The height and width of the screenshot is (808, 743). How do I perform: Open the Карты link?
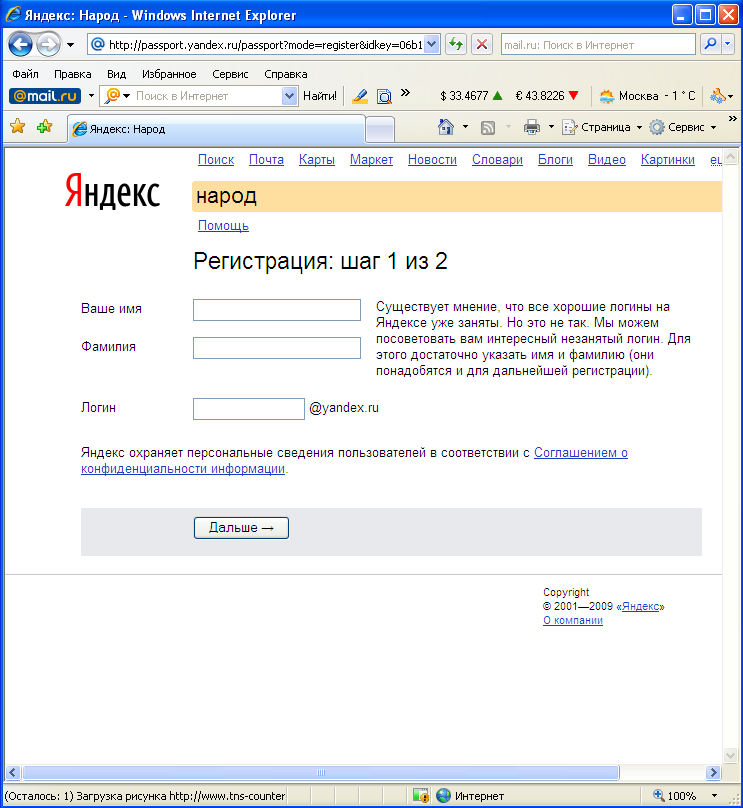(317, 160)
